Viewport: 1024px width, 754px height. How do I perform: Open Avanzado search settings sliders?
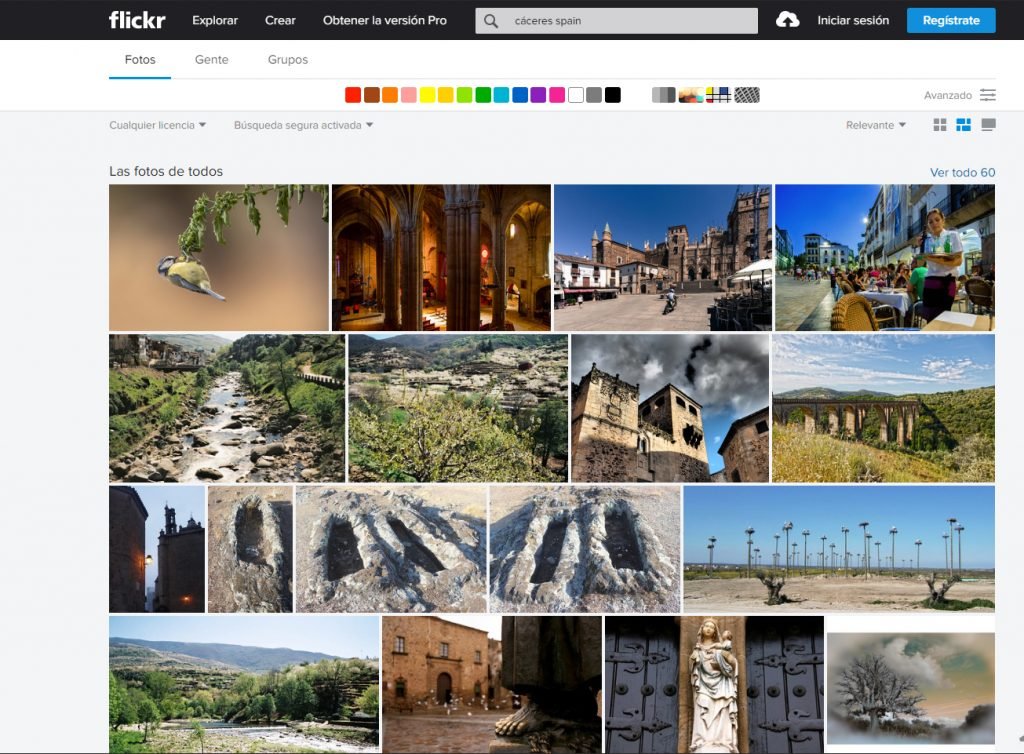[x=990, y=95]
